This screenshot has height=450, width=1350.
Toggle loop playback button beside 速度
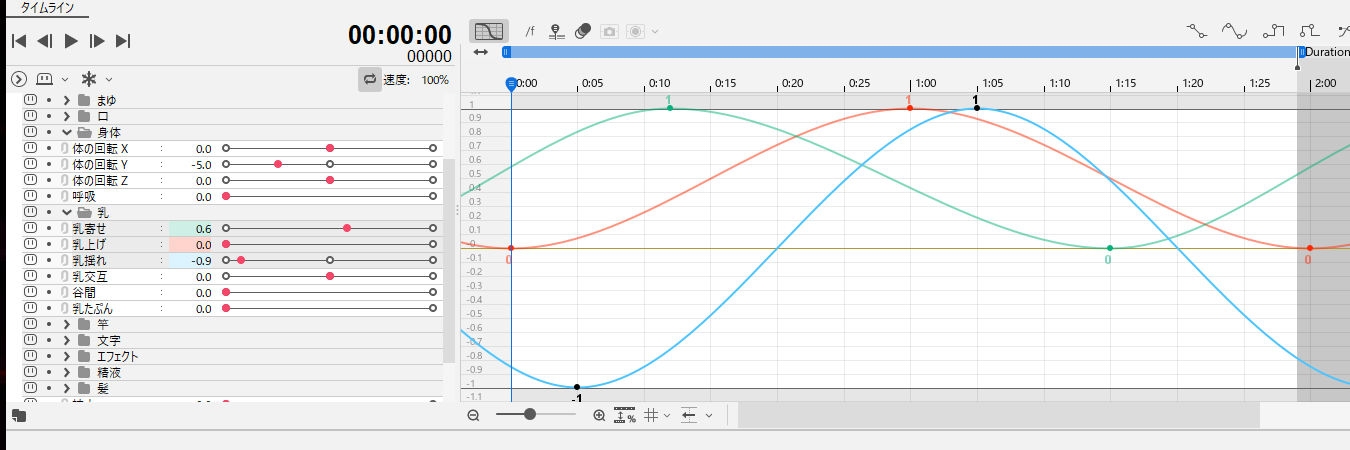point(370,79)
